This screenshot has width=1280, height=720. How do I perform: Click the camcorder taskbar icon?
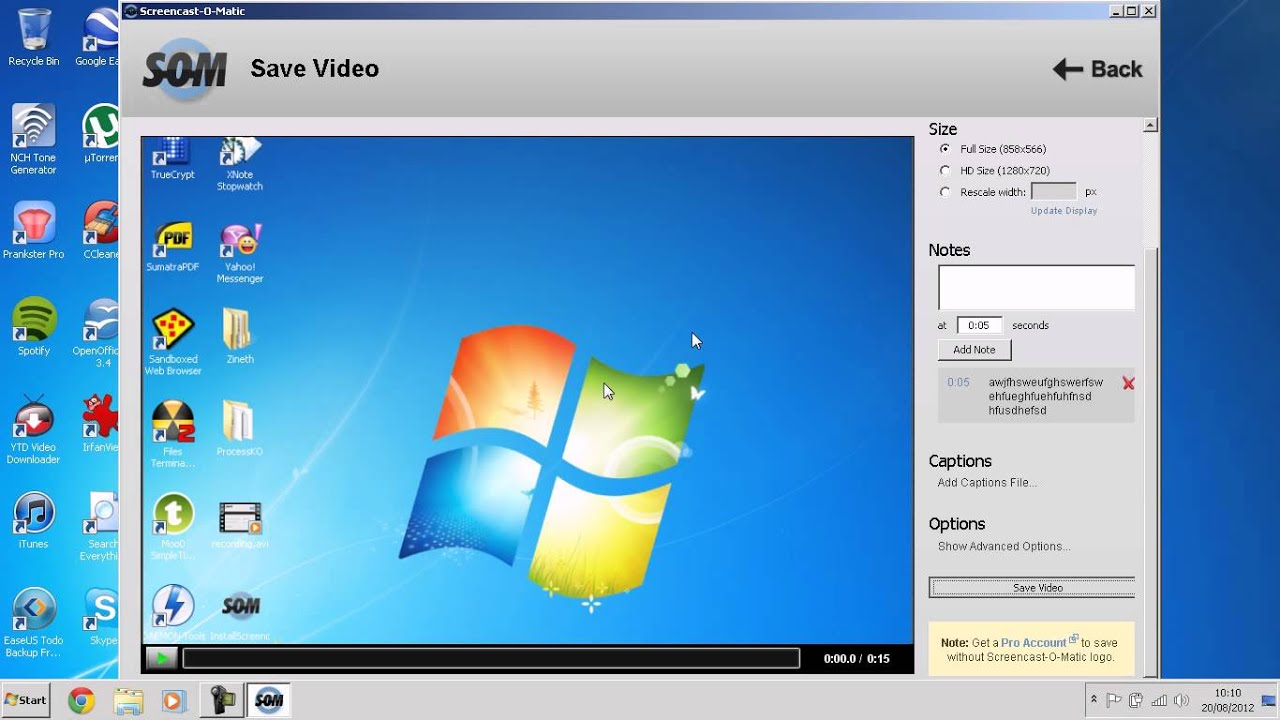pos(222,701)
